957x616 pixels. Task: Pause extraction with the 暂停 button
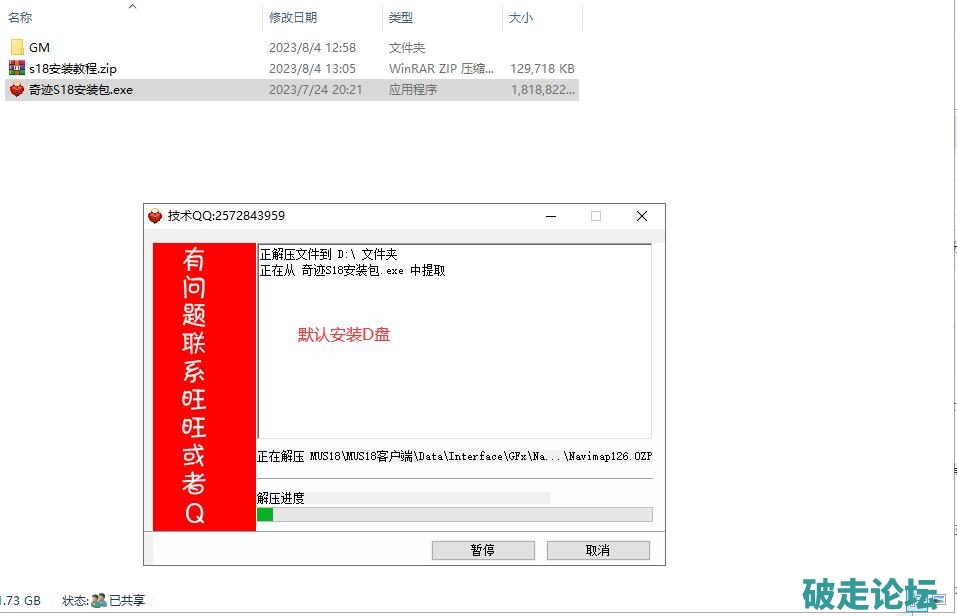coord(482,550)
